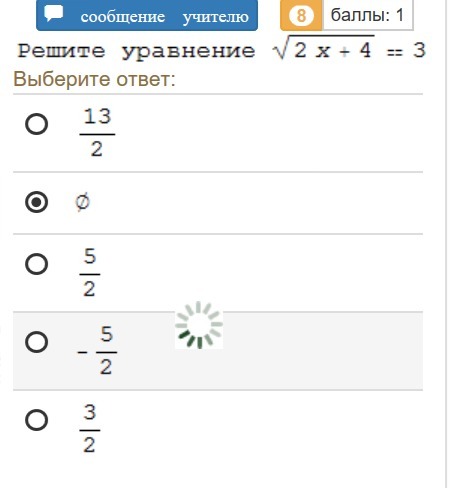Image resolution: width=465 pixels, height=488 pixels.
Task: Choose the -5/2 answer radio button
Action: 36,342
